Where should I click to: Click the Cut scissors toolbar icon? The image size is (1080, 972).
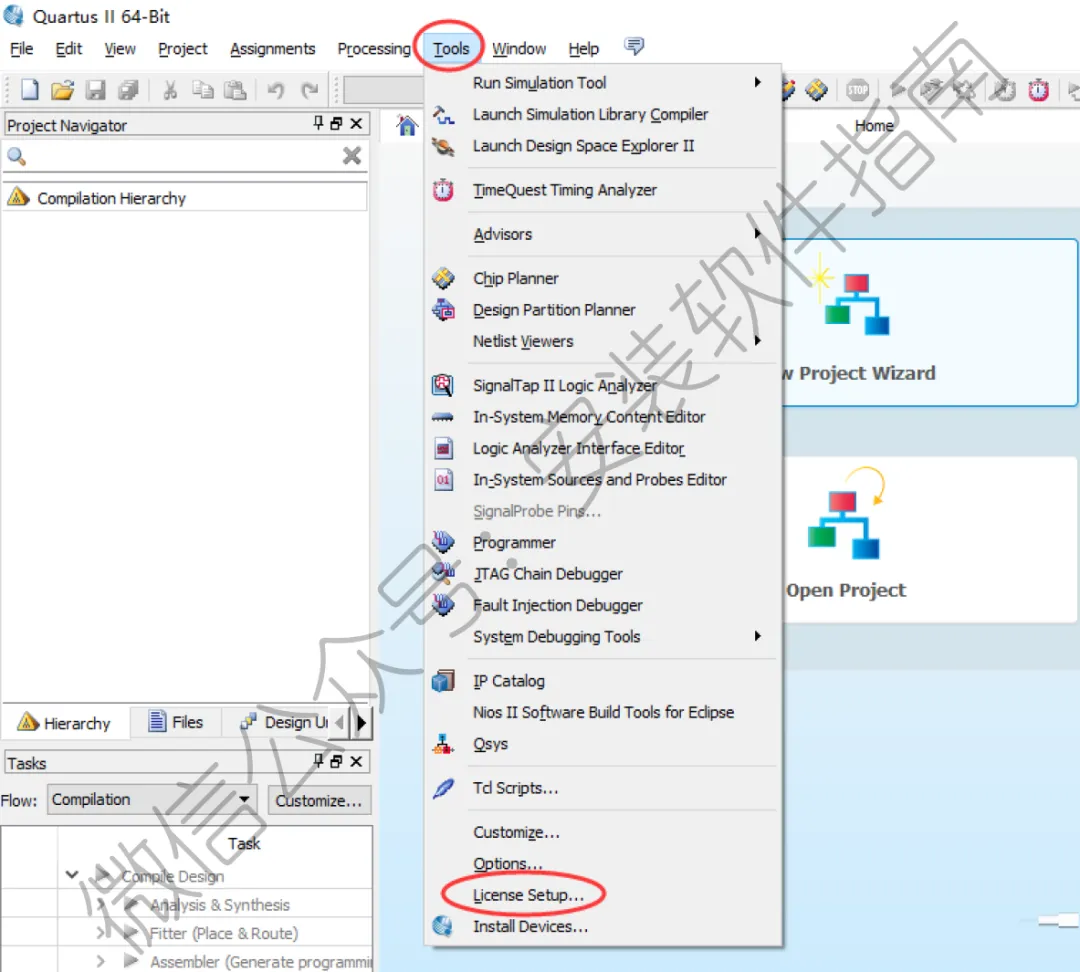click(170, 90)
